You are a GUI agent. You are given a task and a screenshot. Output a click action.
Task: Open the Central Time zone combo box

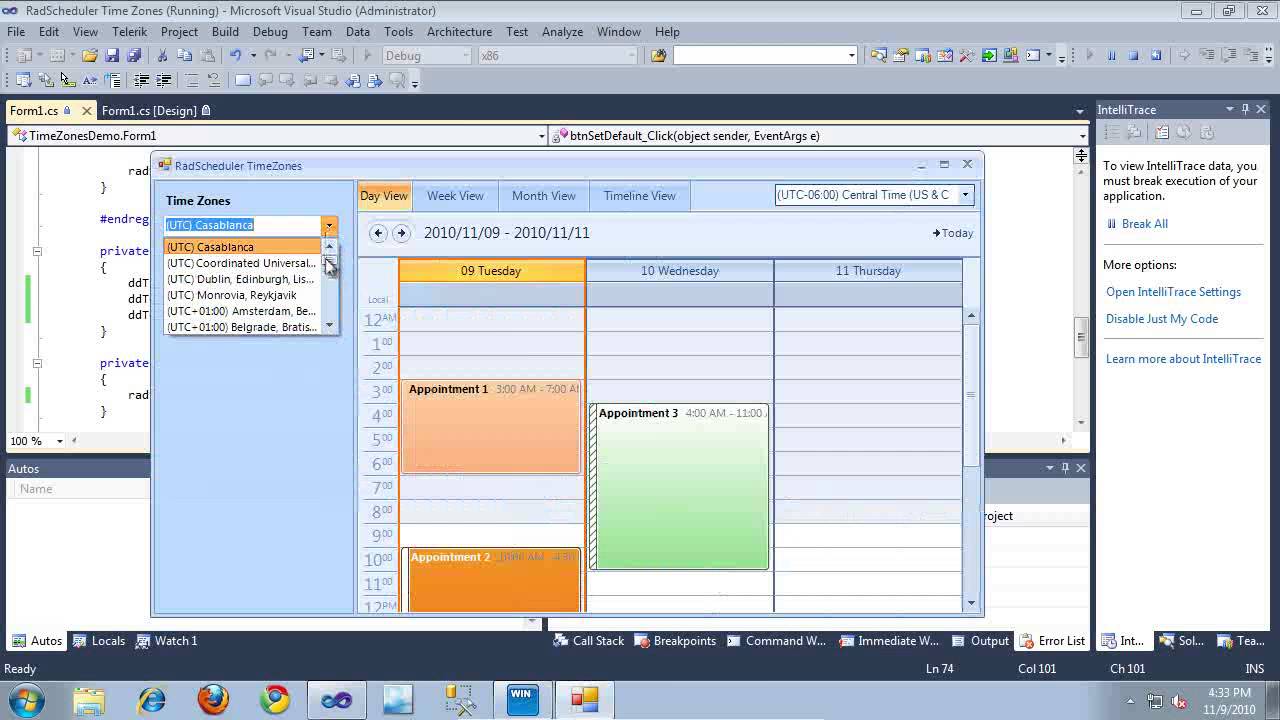(x=966, y=195)
